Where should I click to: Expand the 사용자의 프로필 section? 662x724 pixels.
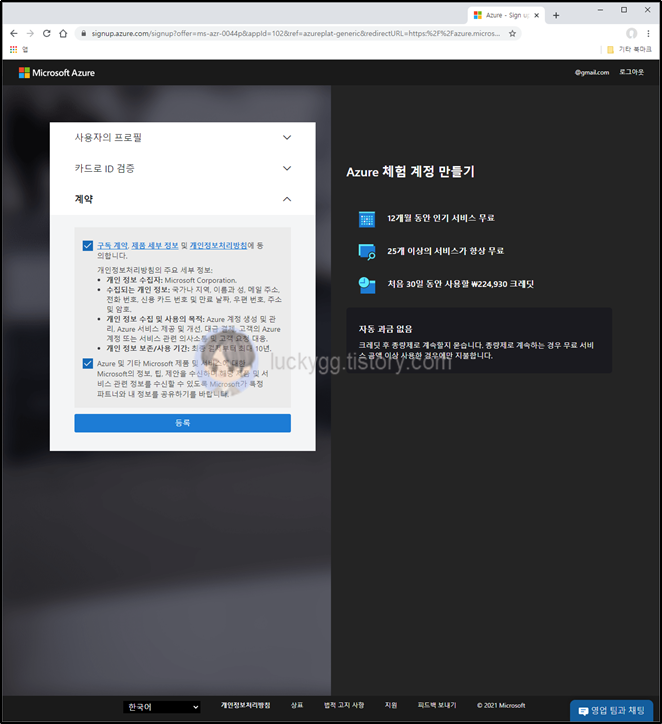(183, 138)
